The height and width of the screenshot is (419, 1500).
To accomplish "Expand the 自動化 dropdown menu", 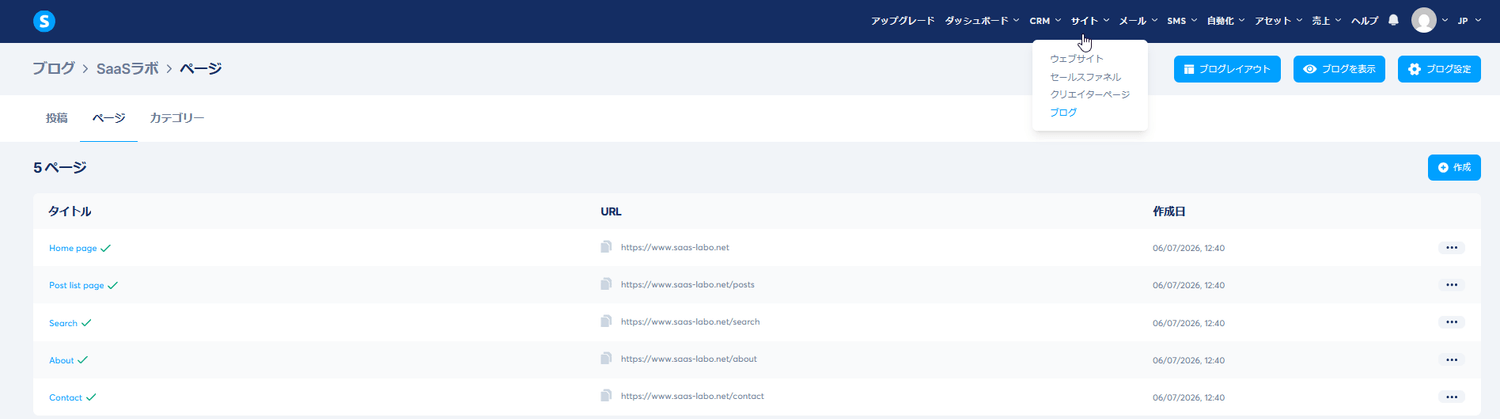I will click(1226, 20).
